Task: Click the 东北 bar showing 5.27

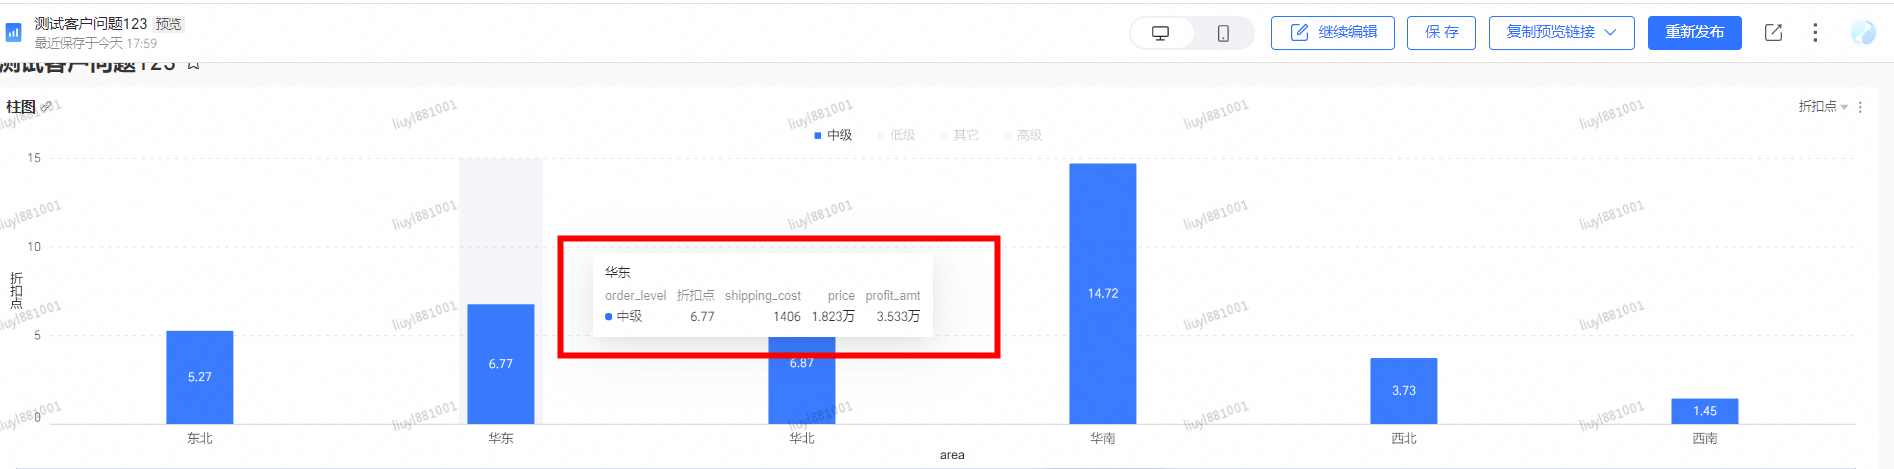Action: [199, 377]
